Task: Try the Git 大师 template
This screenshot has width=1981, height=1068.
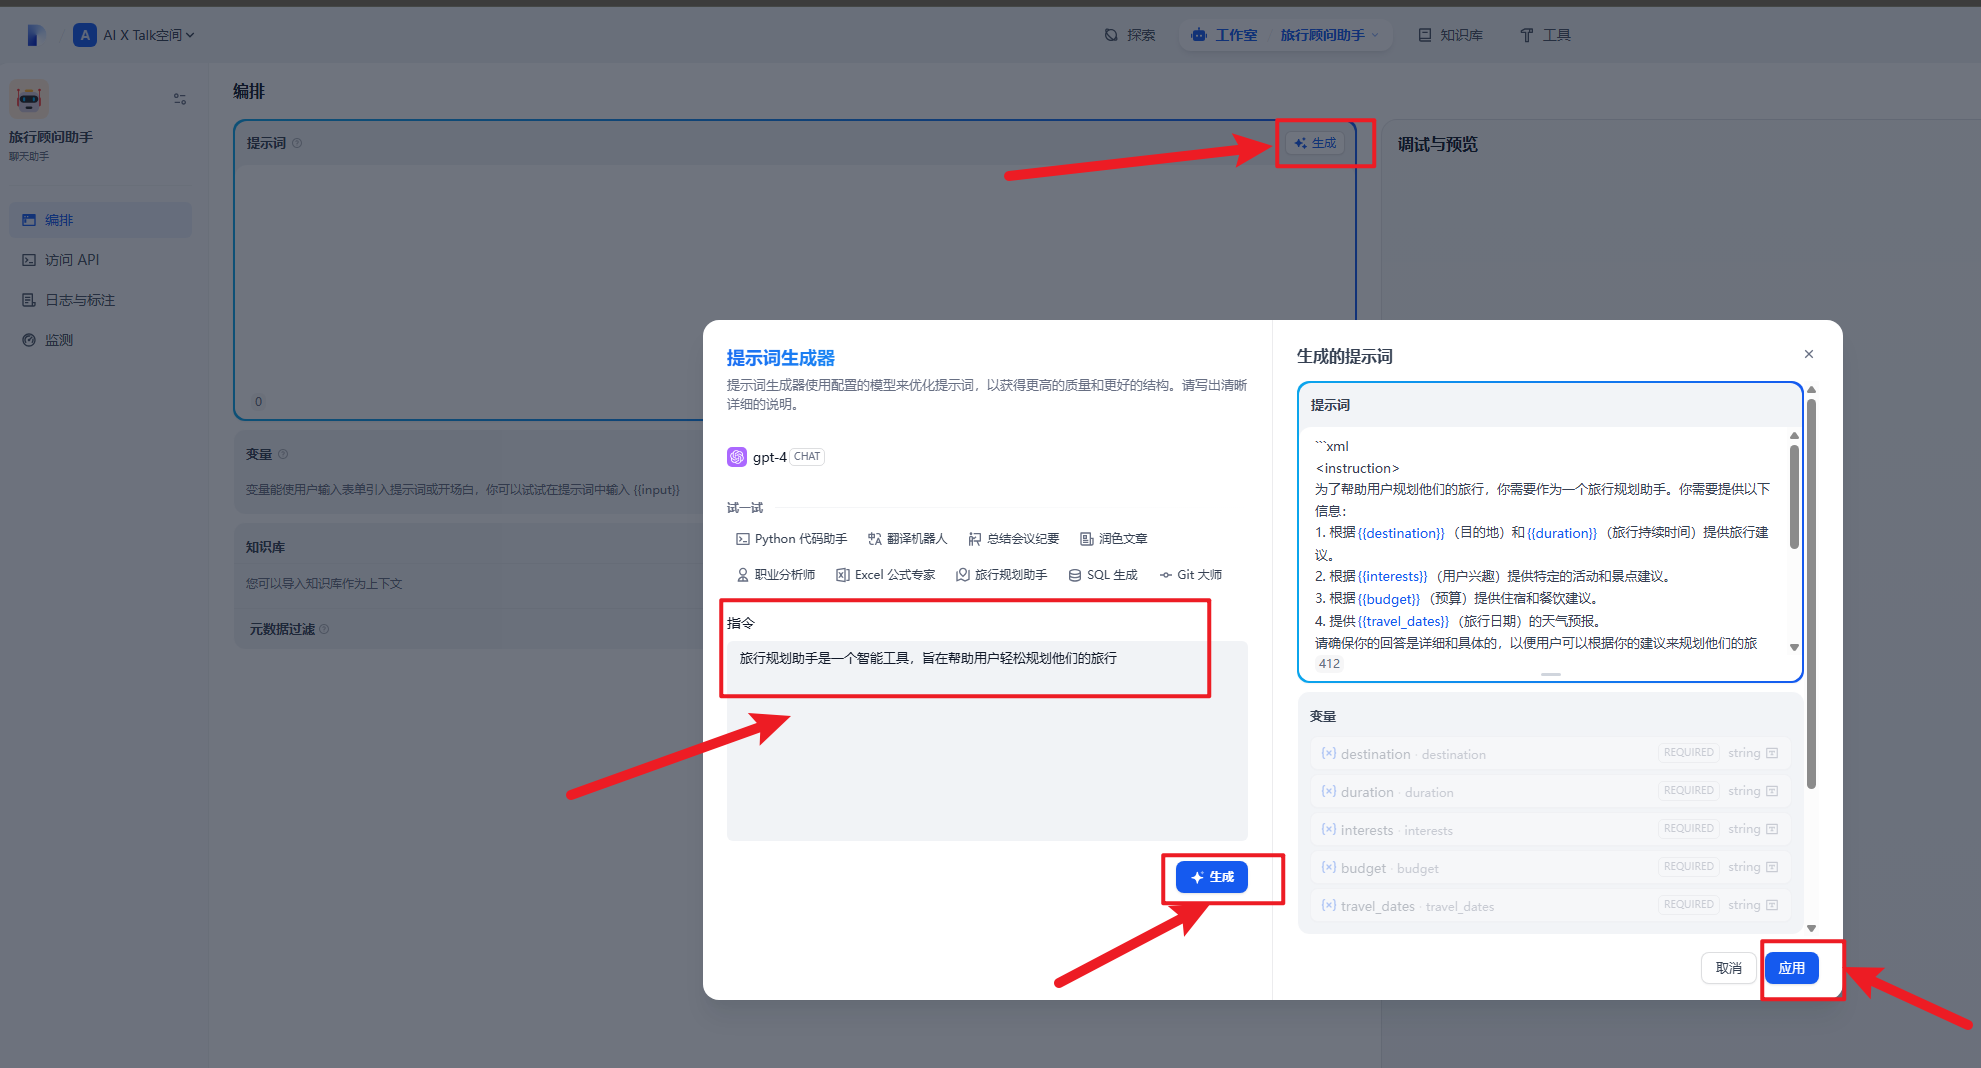Action: [1190, 575]
